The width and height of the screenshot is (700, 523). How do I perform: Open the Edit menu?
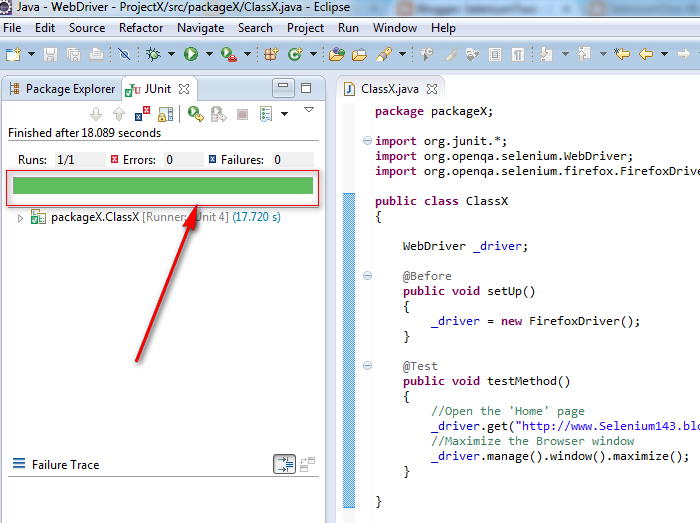(x=45, y=28)
